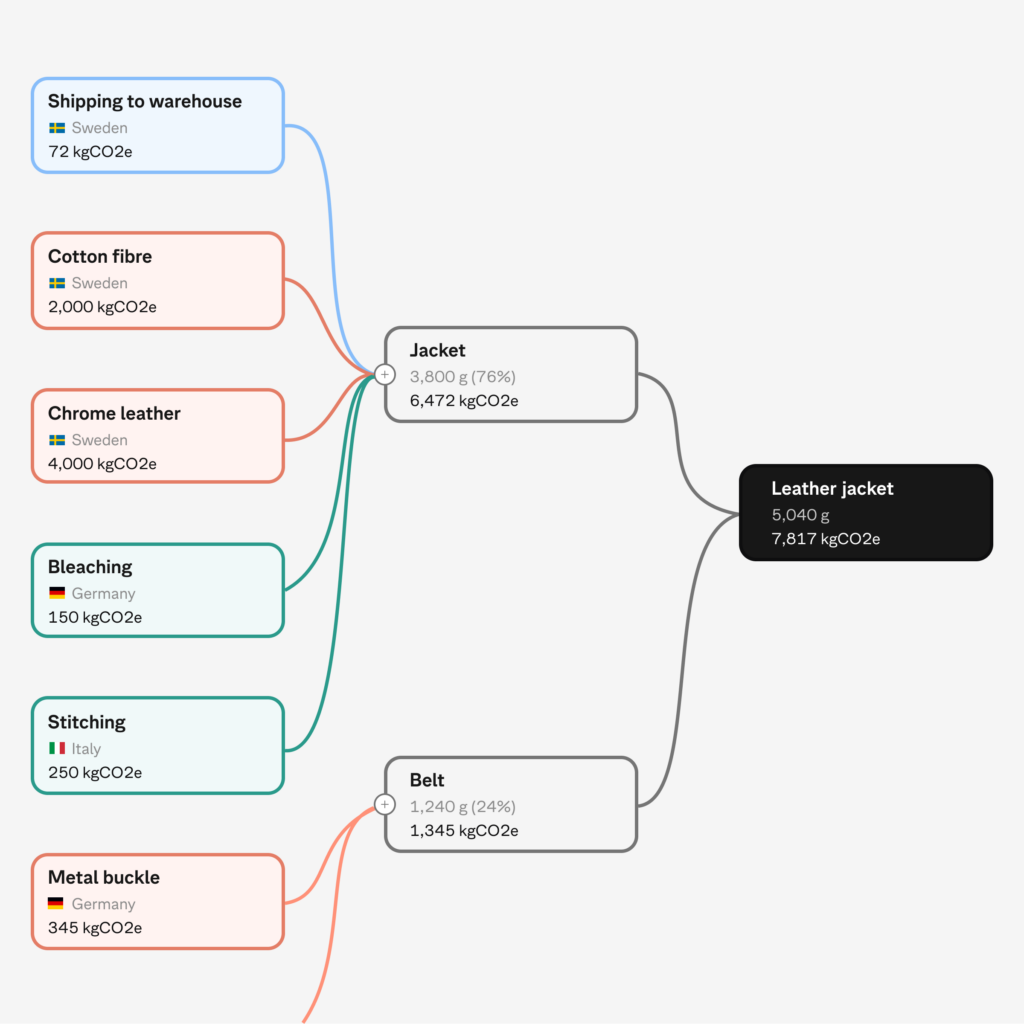Select the Shipping to warehouse node title
The image size is (1024, 1024).
145,101
